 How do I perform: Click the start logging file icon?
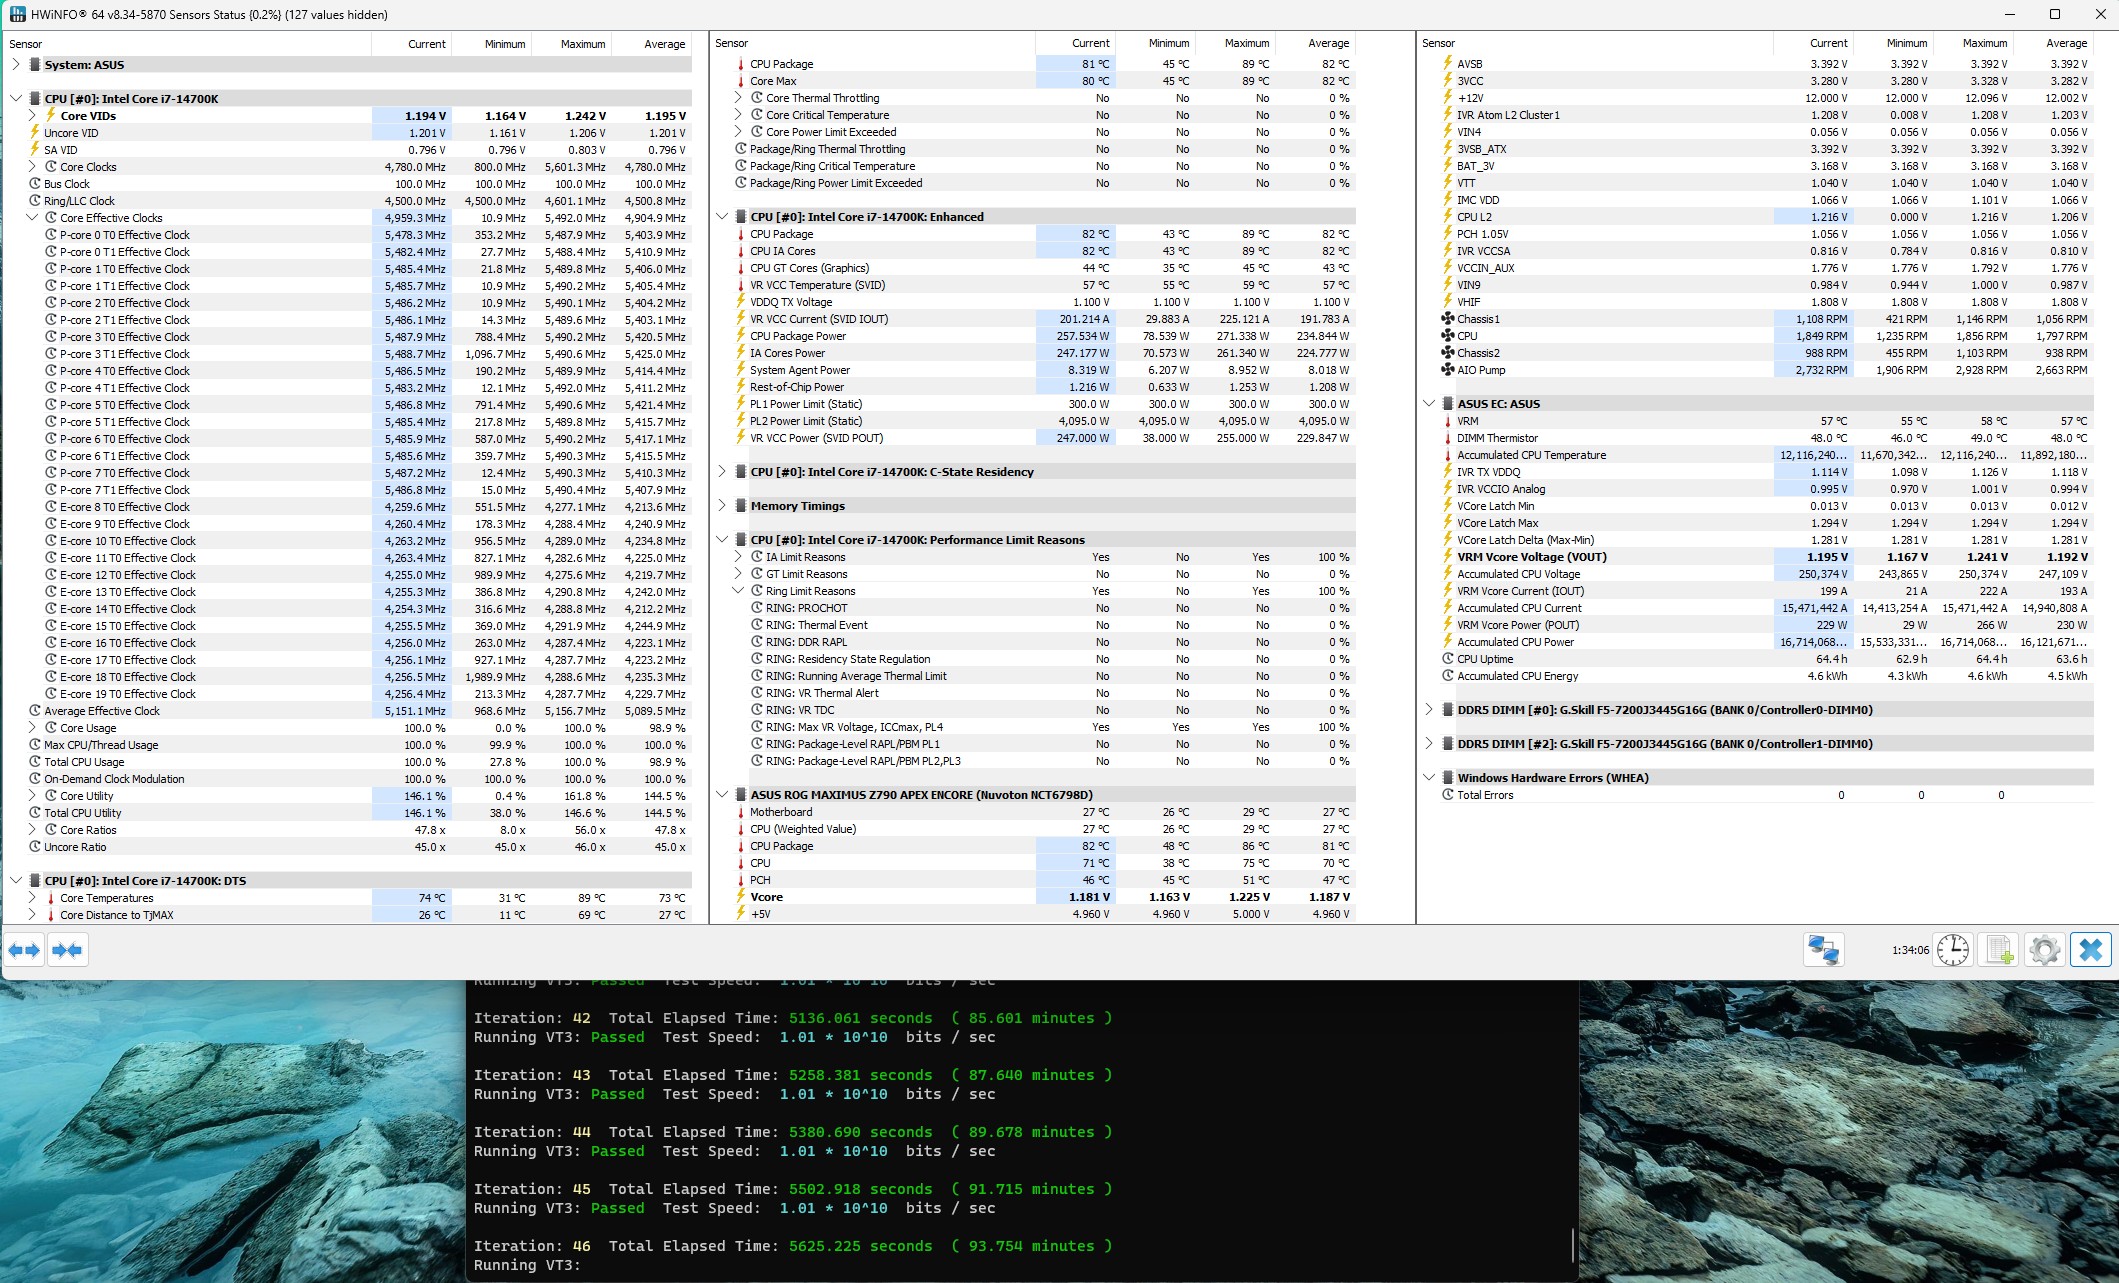click(x=1998, y=950)
